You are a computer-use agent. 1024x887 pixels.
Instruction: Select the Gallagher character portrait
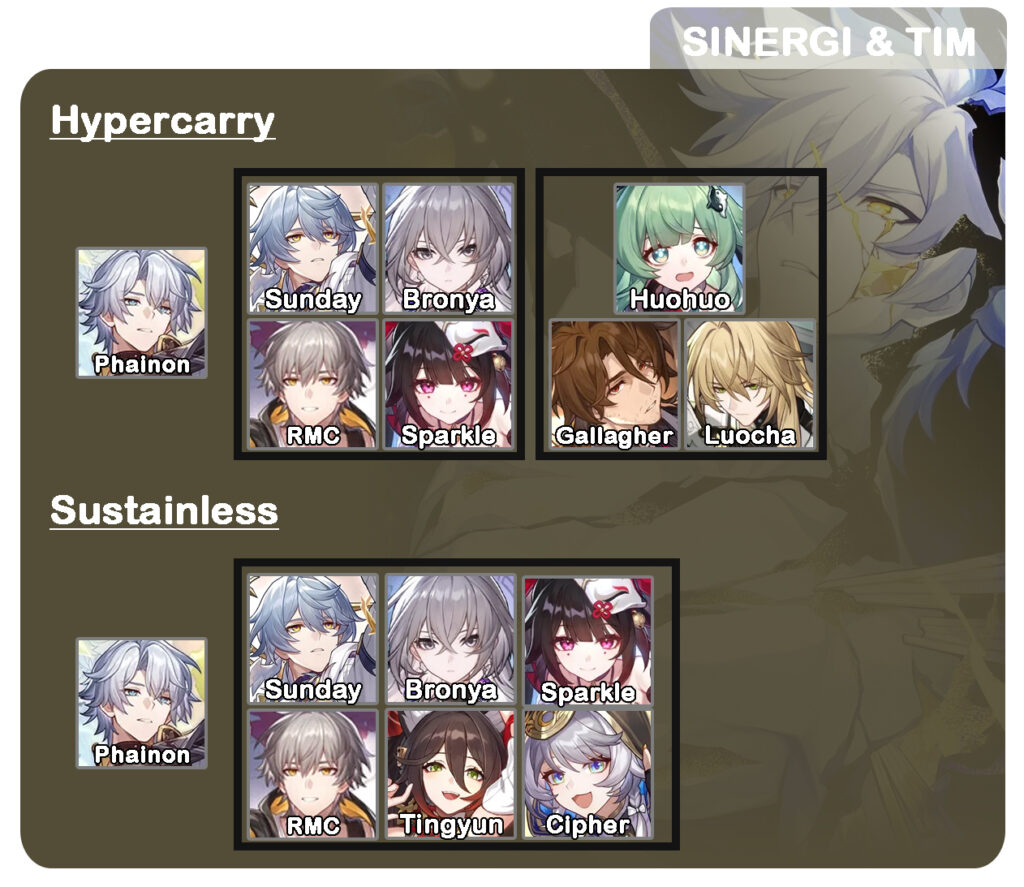(x=615, y=384)
